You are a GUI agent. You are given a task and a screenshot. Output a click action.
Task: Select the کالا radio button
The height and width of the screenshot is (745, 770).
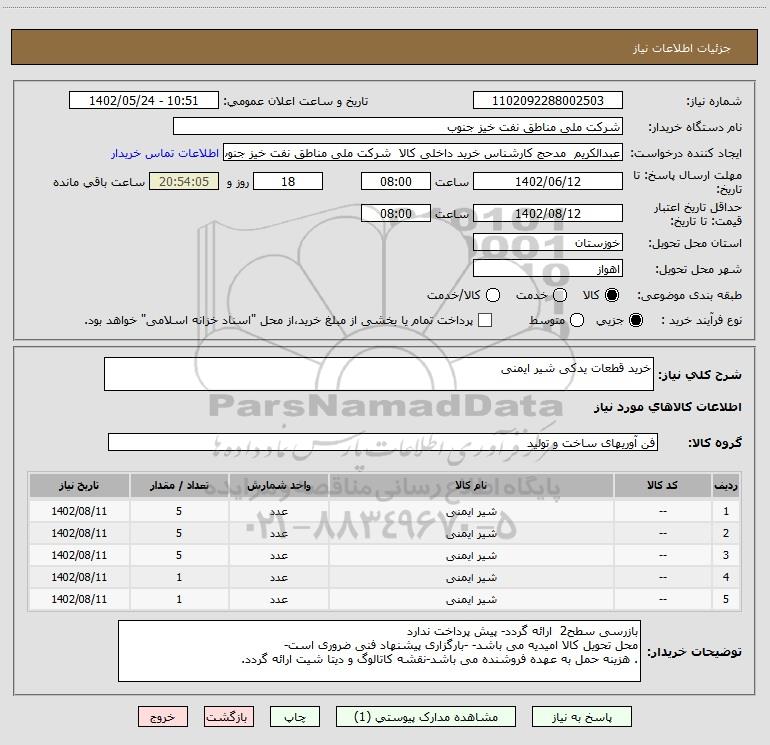coord(612,295)
